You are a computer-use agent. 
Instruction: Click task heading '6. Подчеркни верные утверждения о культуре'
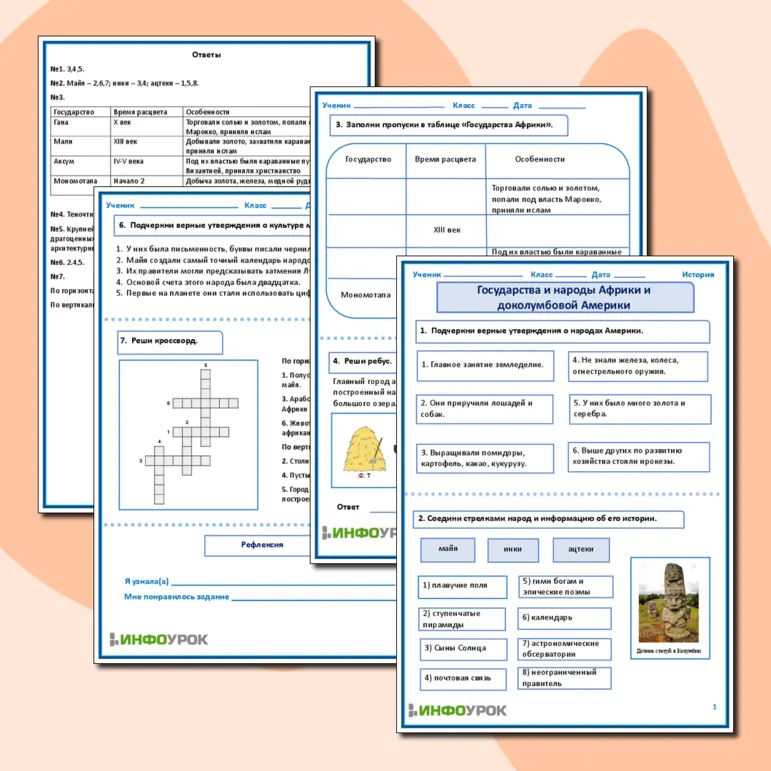click(x=214, y=226)
